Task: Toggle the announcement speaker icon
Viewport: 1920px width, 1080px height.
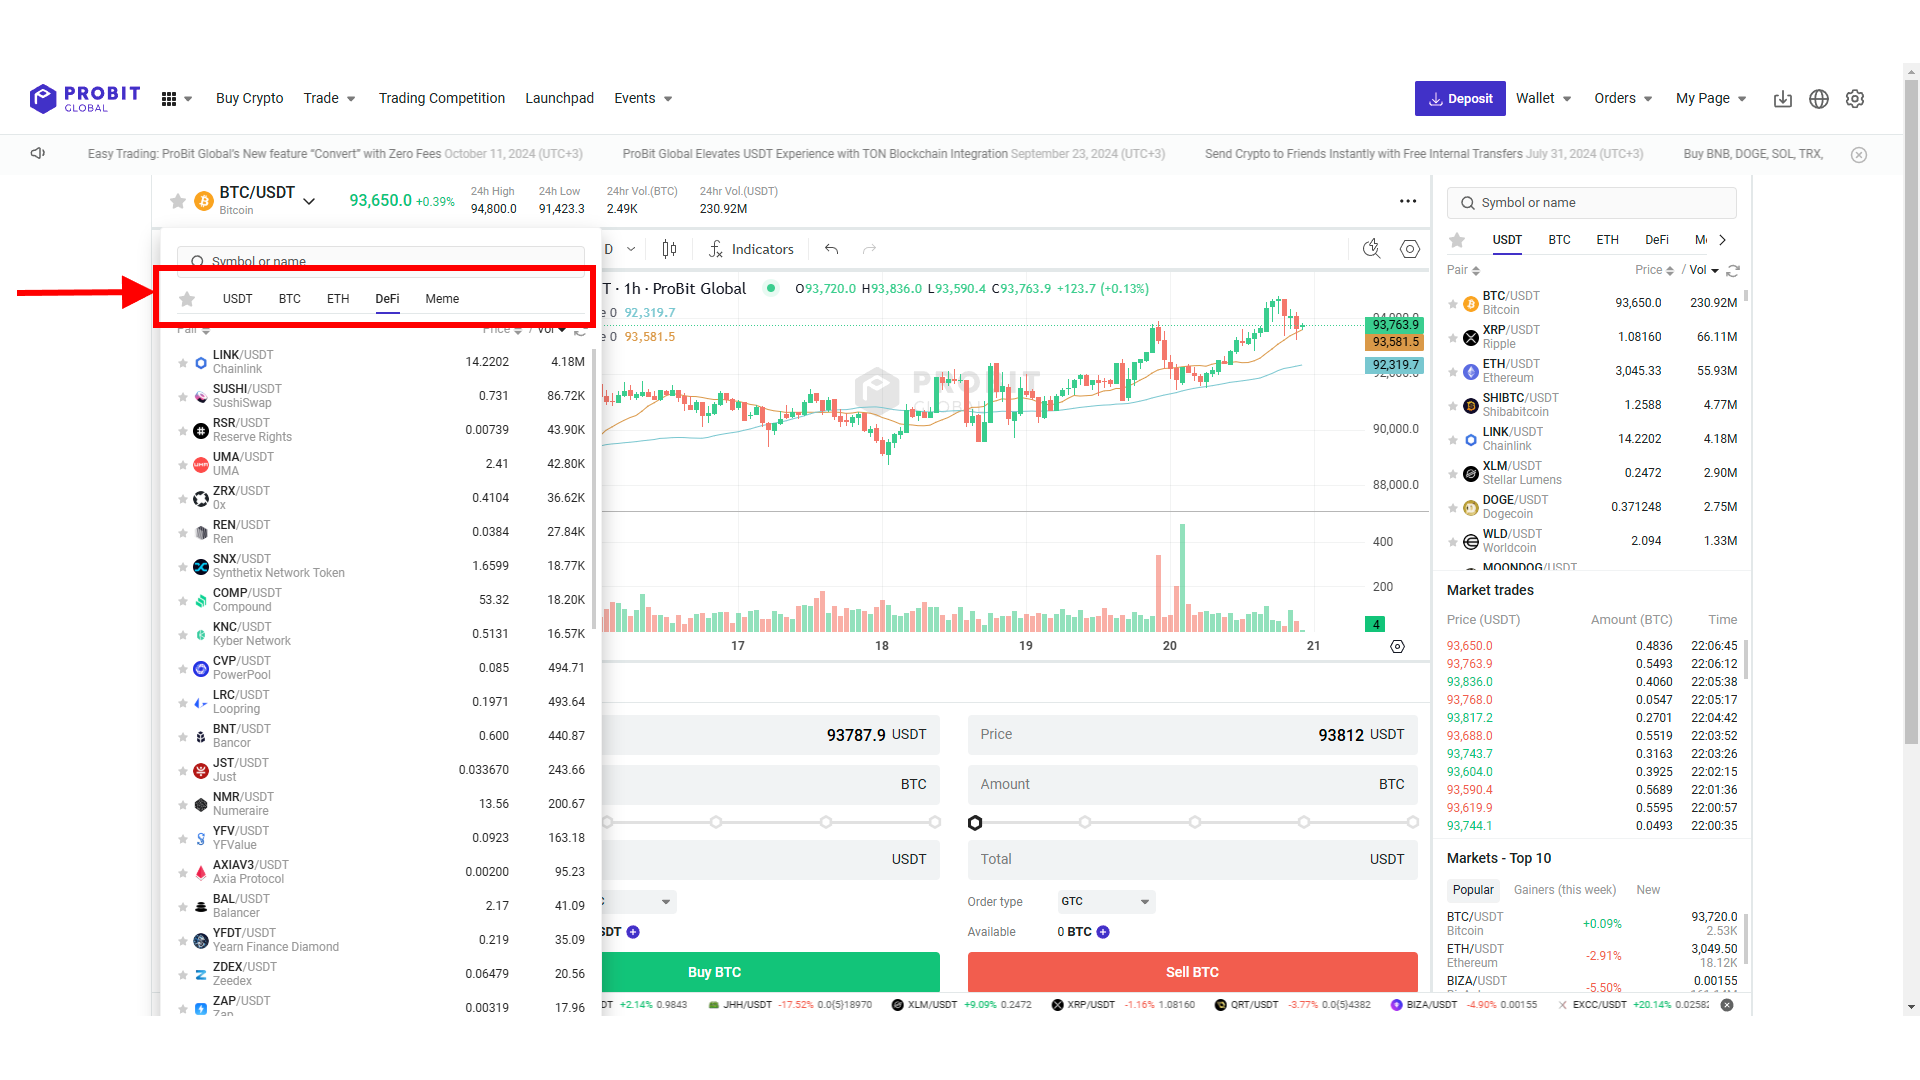Action: tap(37, 153)
